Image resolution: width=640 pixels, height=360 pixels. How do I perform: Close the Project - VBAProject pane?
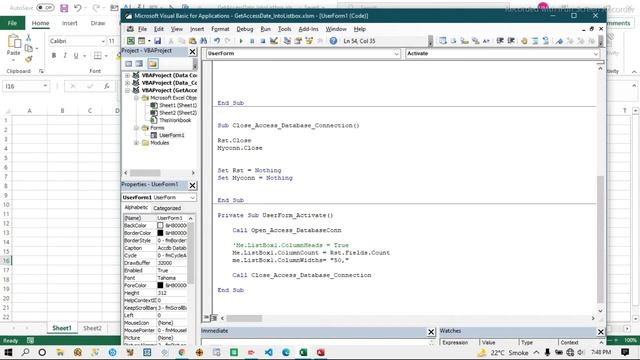pyautogui.click(x=192, y=51)
